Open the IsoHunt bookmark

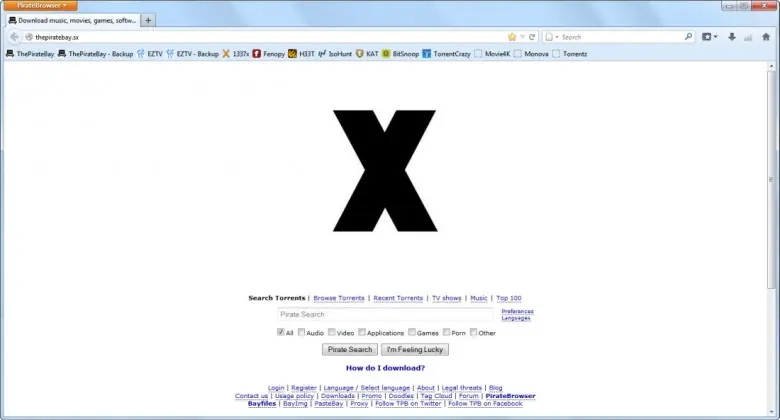[x=335, y=54]
